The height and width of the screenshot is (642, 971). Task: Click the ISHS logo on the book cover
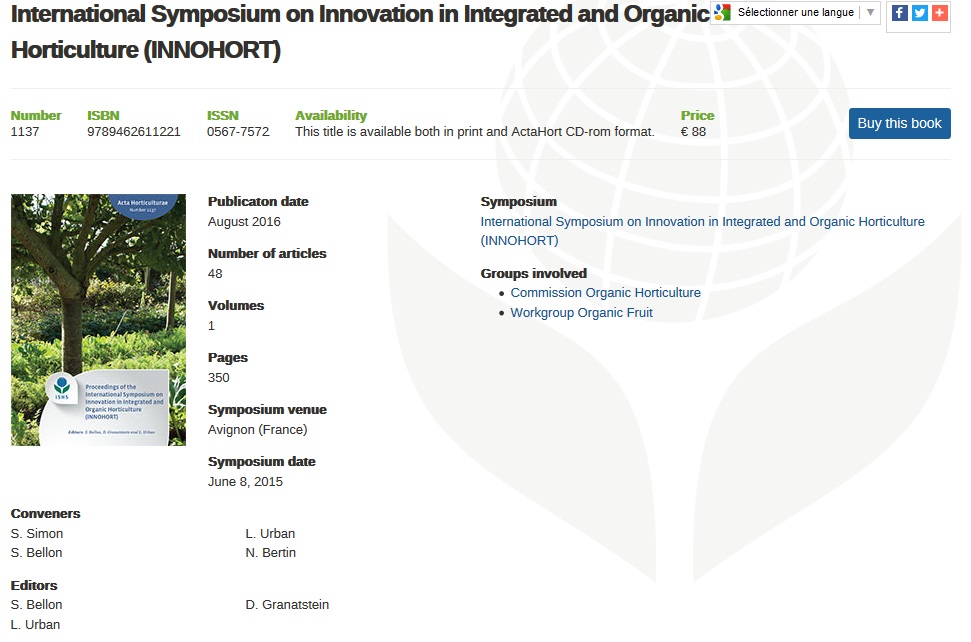click(x=62, y=389)
